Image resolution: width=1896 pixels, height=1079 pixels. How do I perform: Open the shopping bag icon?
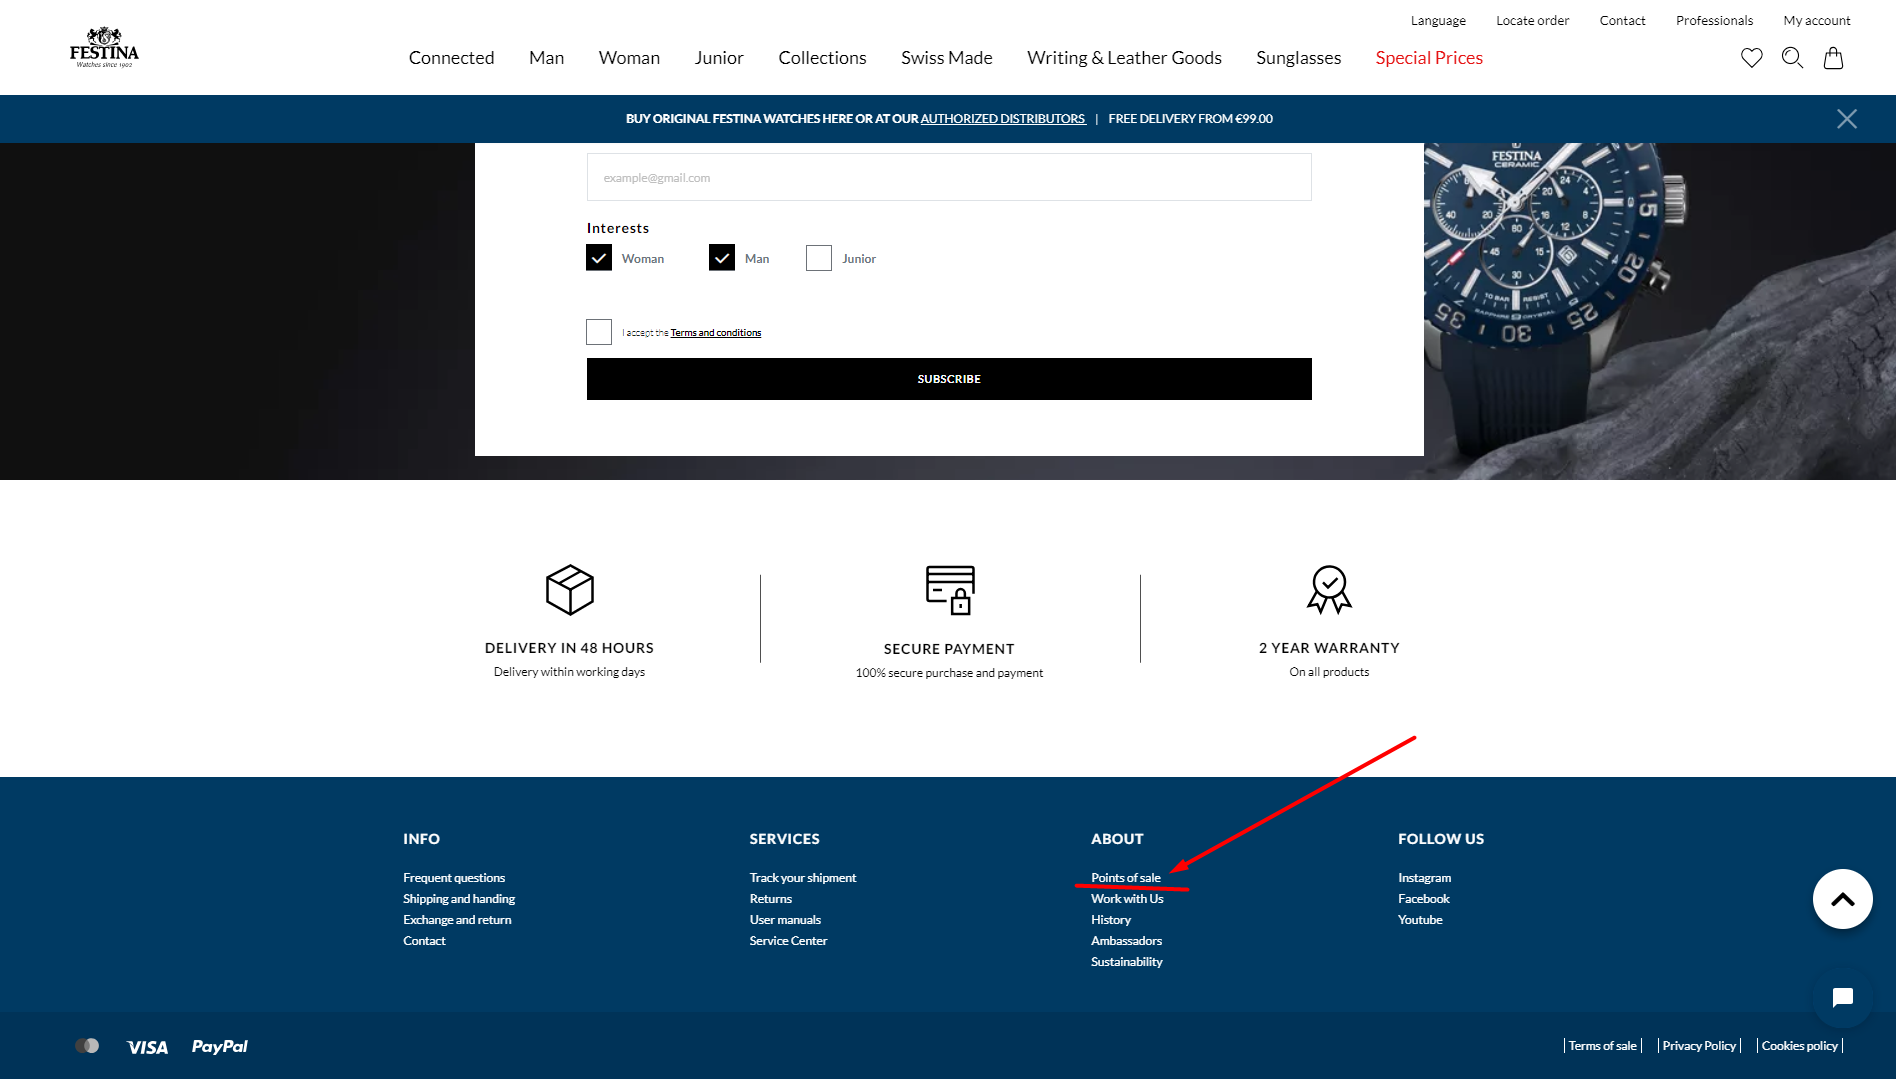pyautogui.click(x=1833, y=58)
